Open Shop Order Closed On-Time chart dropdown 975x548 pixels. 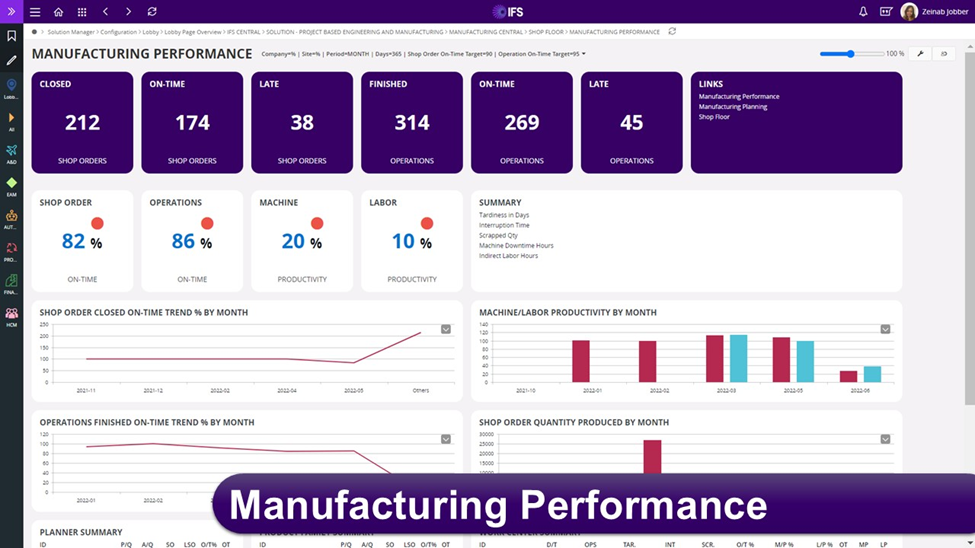446,329
